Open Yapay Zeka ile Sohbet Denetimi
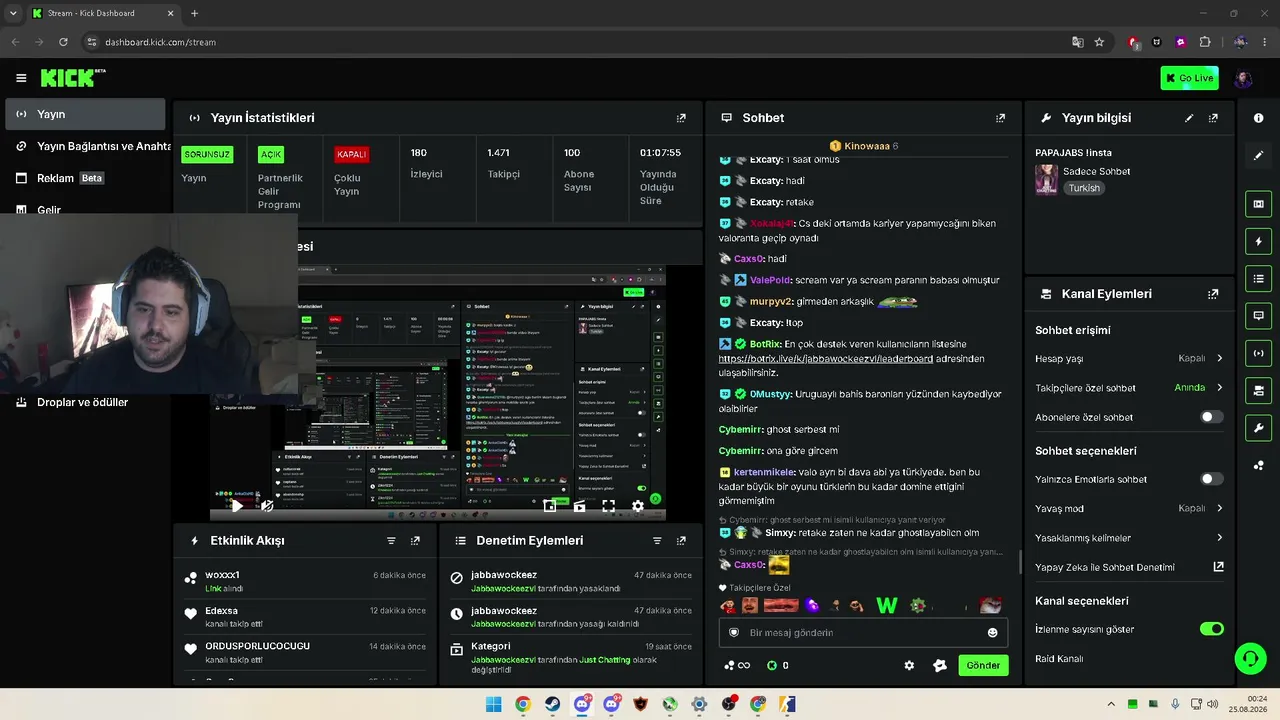 pyautogui.click(x=1129, y=567)
